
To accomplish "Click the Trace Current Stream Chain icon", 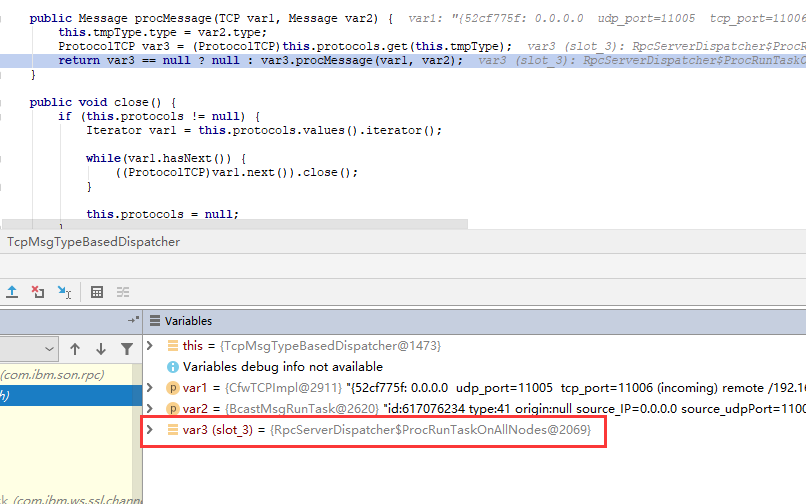I will [123, 292].
